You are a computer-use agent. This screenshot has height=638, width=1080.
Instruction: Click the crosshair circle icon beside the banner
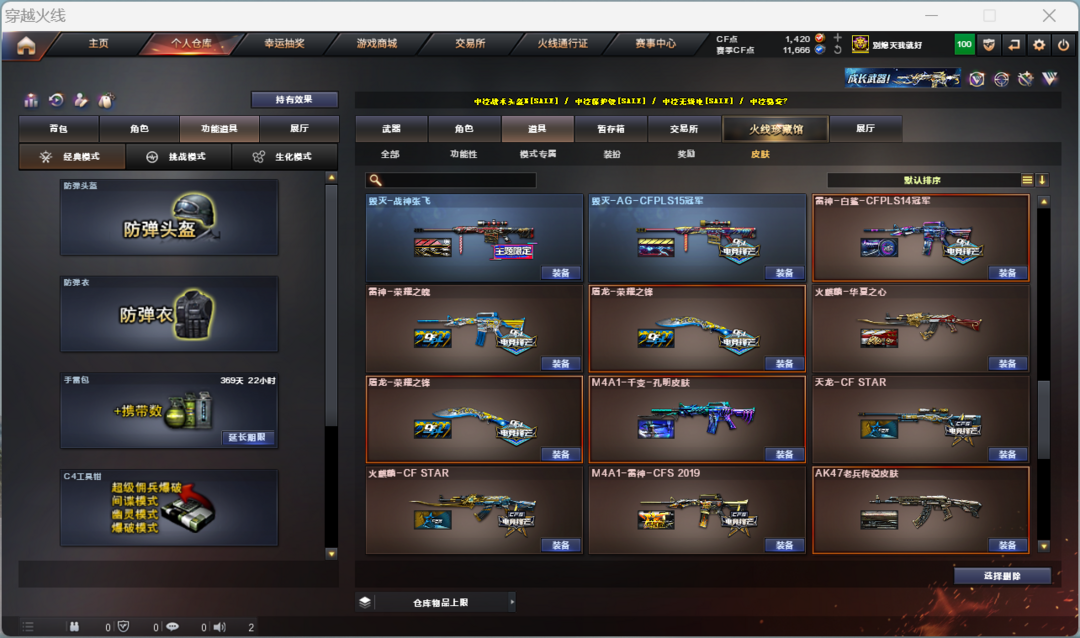pos(1001,79)
